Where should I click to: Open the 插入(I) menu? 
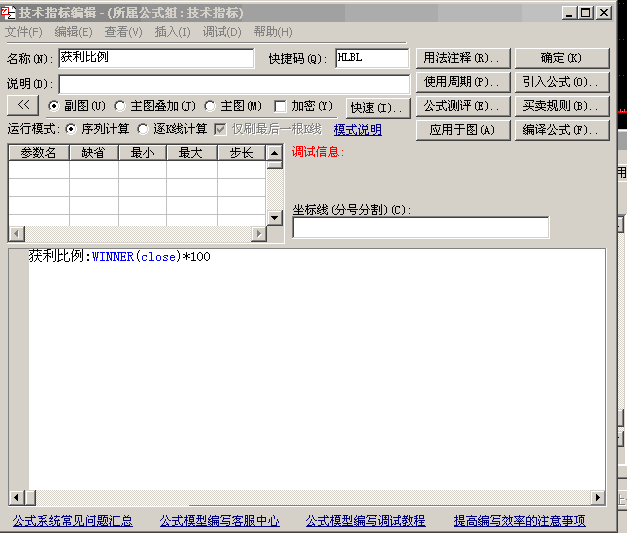pyautogui.click(x=172, y=32)
